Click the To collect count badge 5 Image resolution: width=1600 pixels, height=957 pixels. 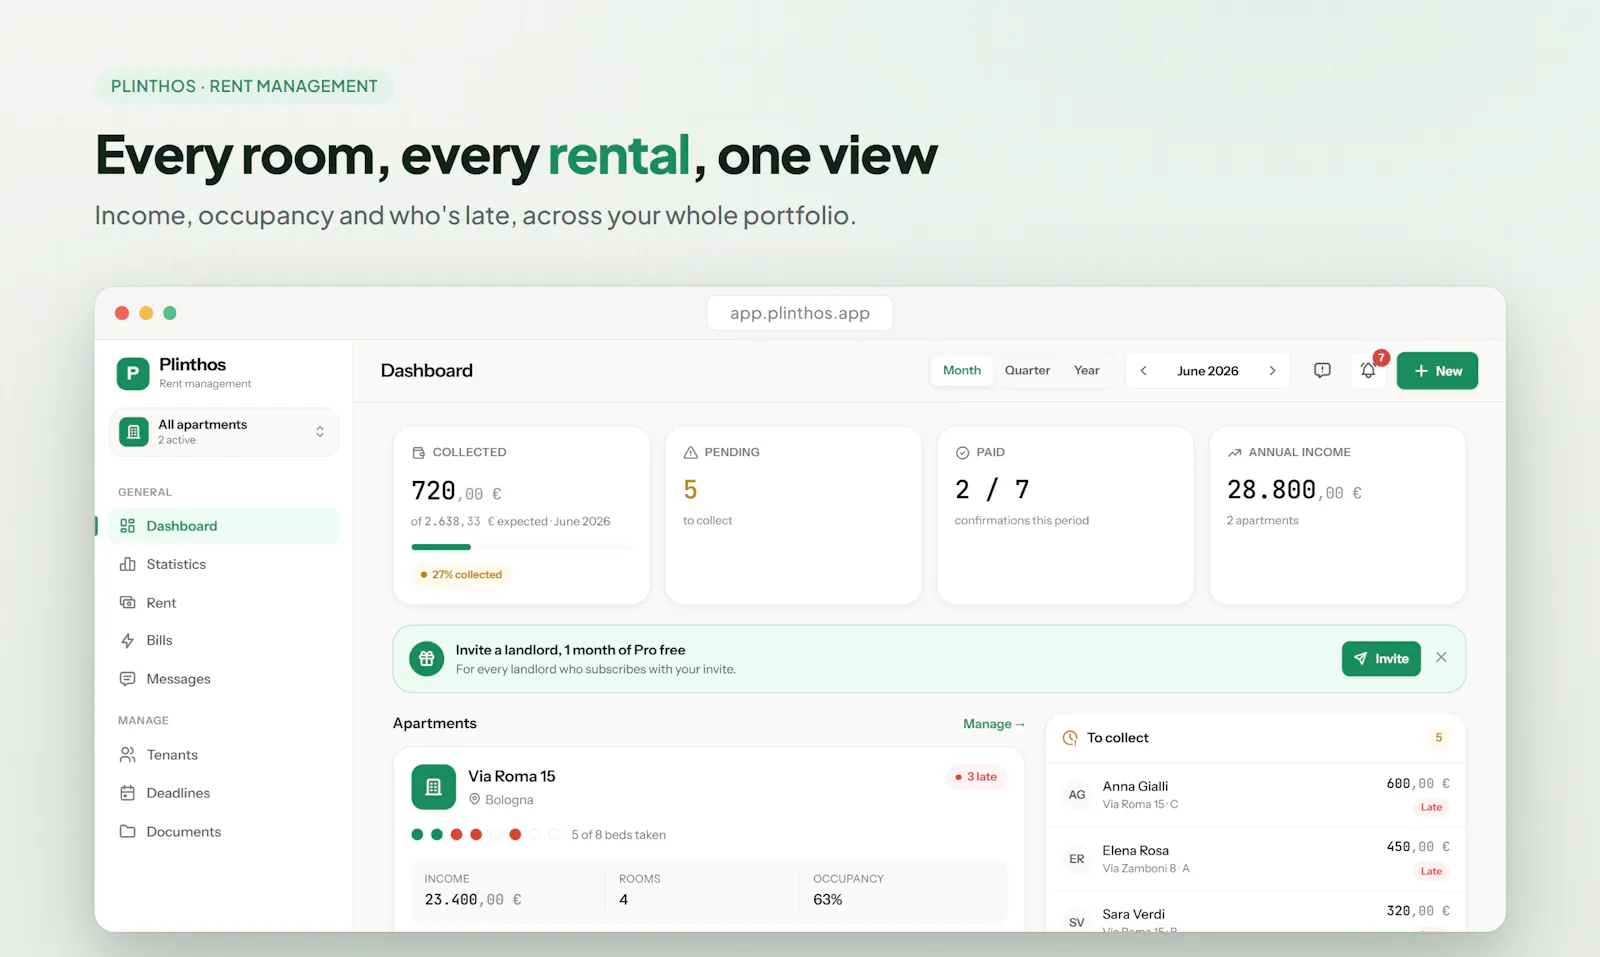[x=1439, y=738]
